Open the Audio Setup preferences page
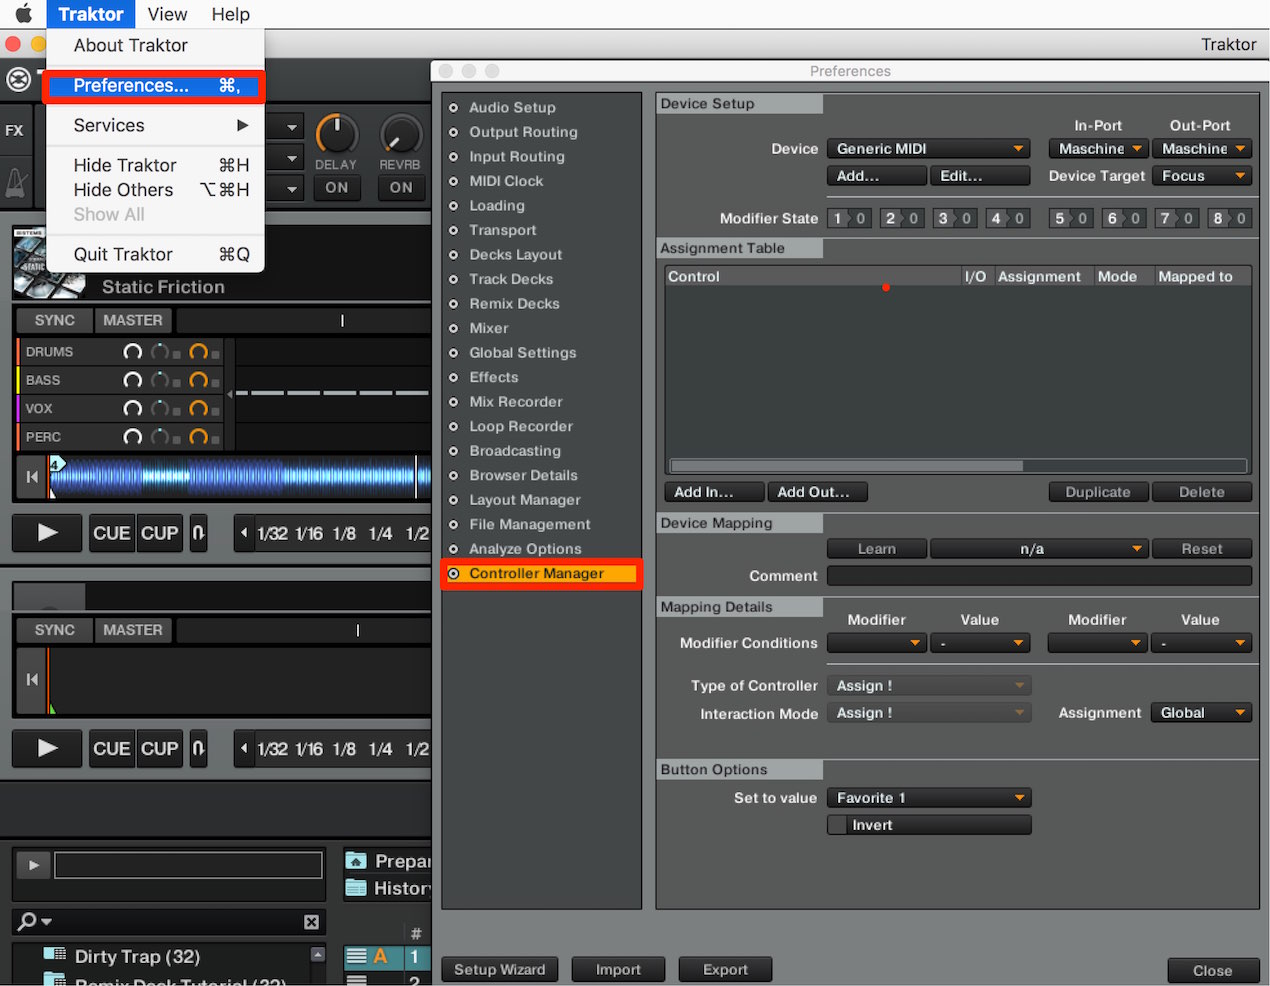The width and height of the screenshot is (1270, 986). (512, 107)
